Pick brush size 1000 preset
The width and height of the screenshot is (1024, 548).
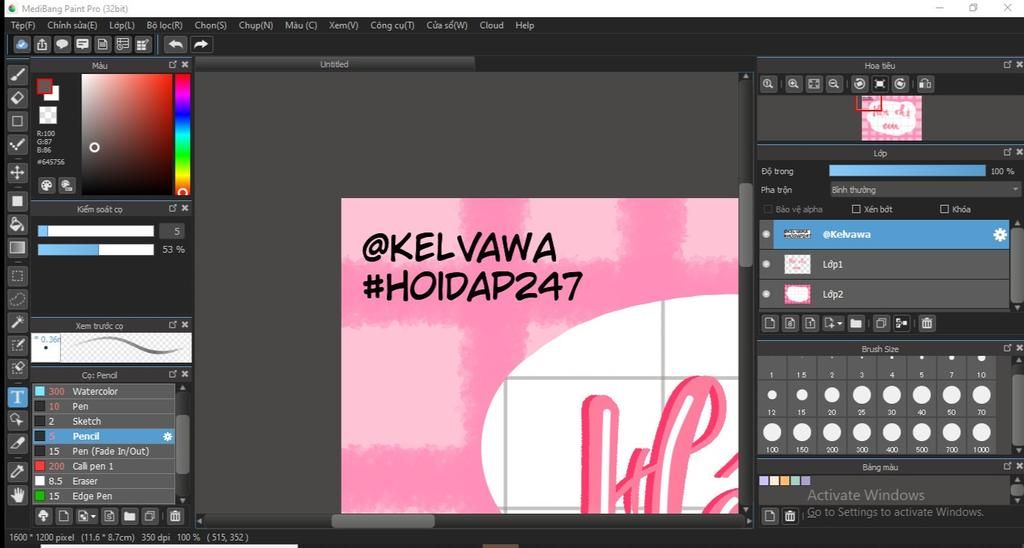(x=981, y=436)
